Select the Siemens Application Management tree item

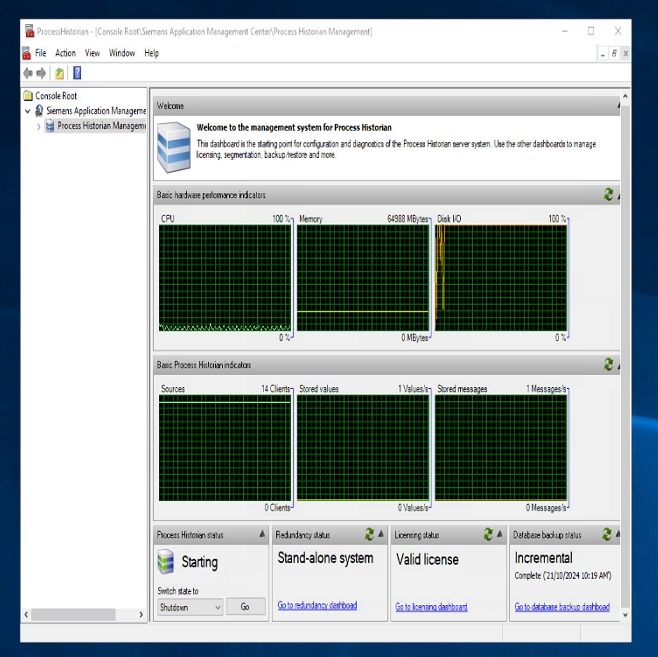click(x=96, y=111)
